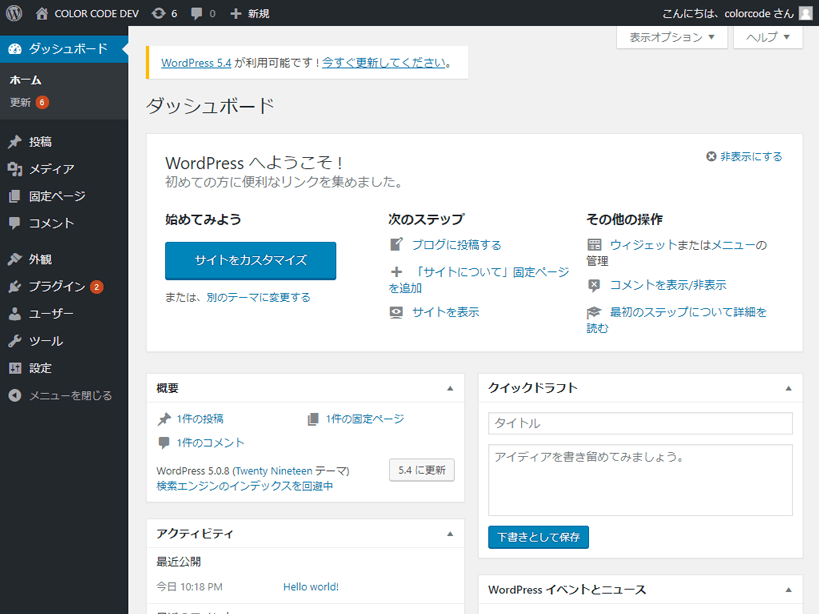This screenshot has width=819, height=614.
Task: Open the プラグイン menu label
Action: tap(57, 286)
